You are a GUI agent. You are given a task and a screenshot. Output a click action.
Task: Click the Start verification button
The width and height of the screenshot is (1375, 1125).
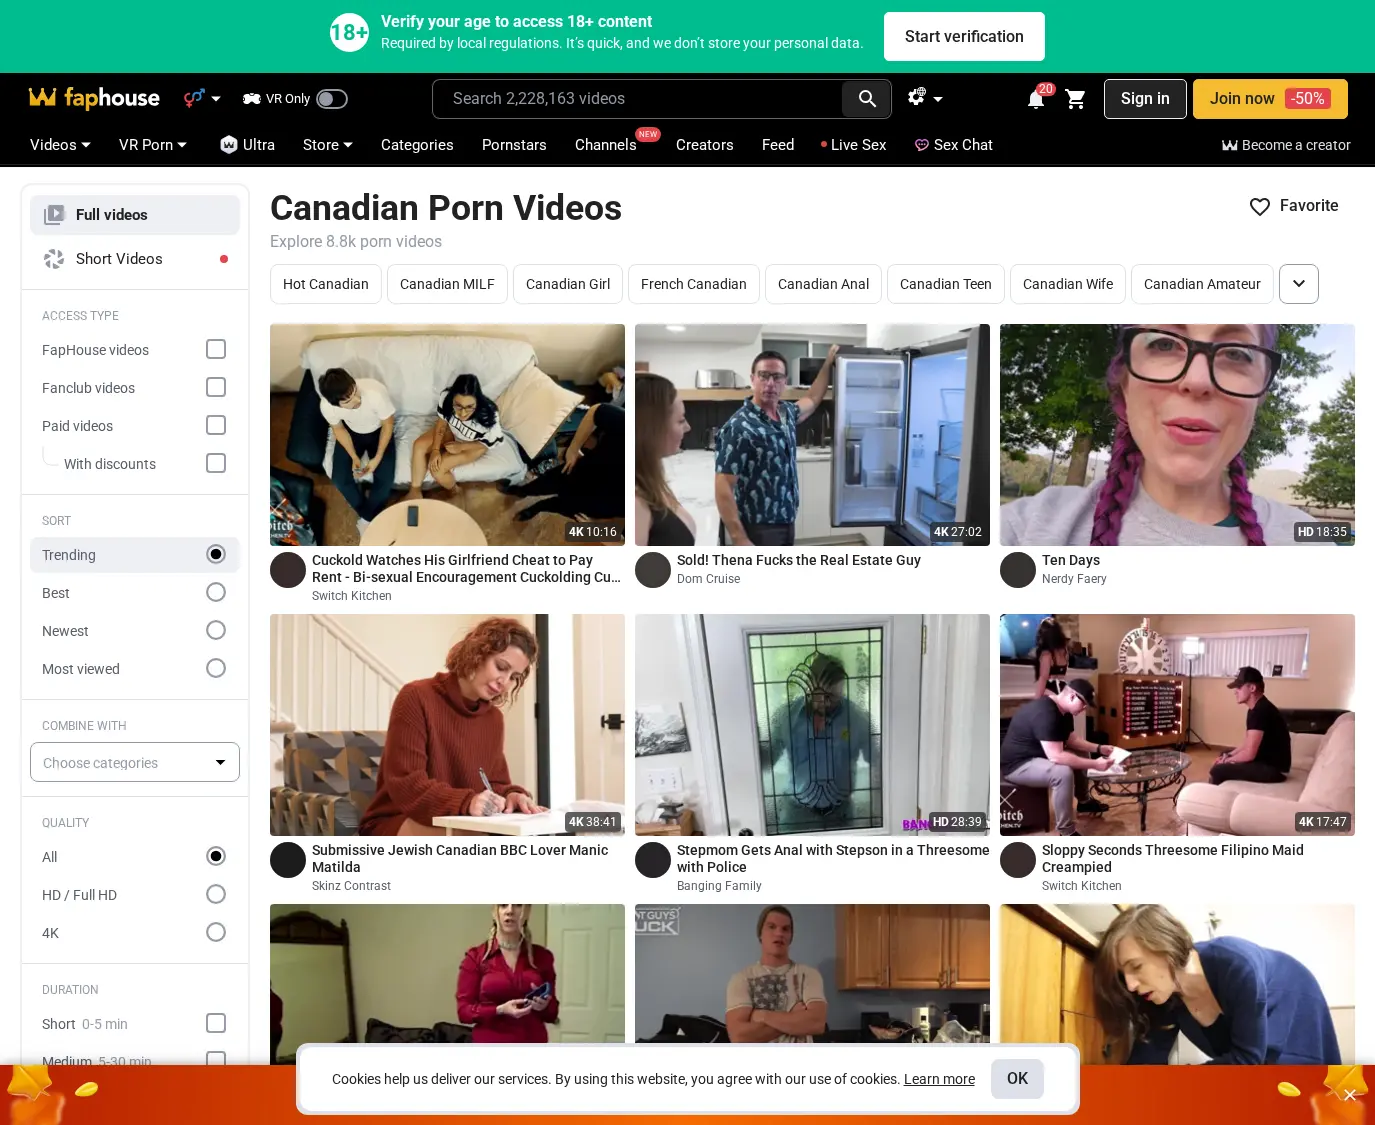(x=964, y=37)
